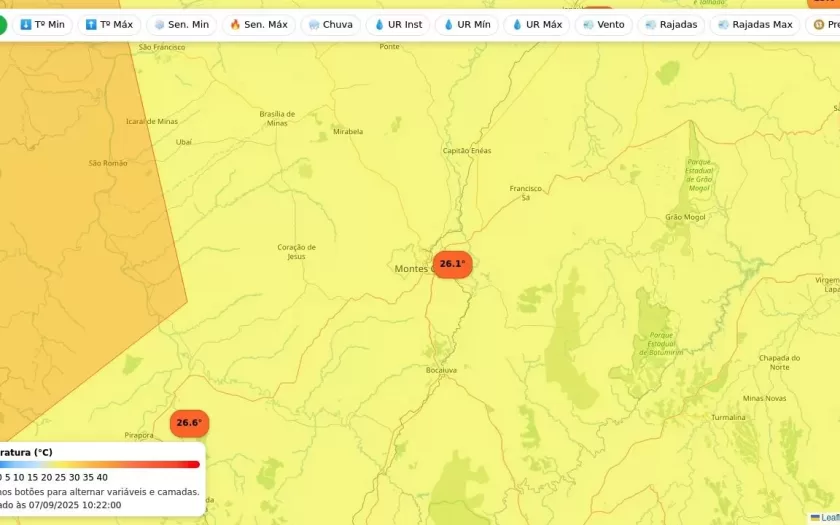Click the Grão Mogol town label

pos(685,217)
